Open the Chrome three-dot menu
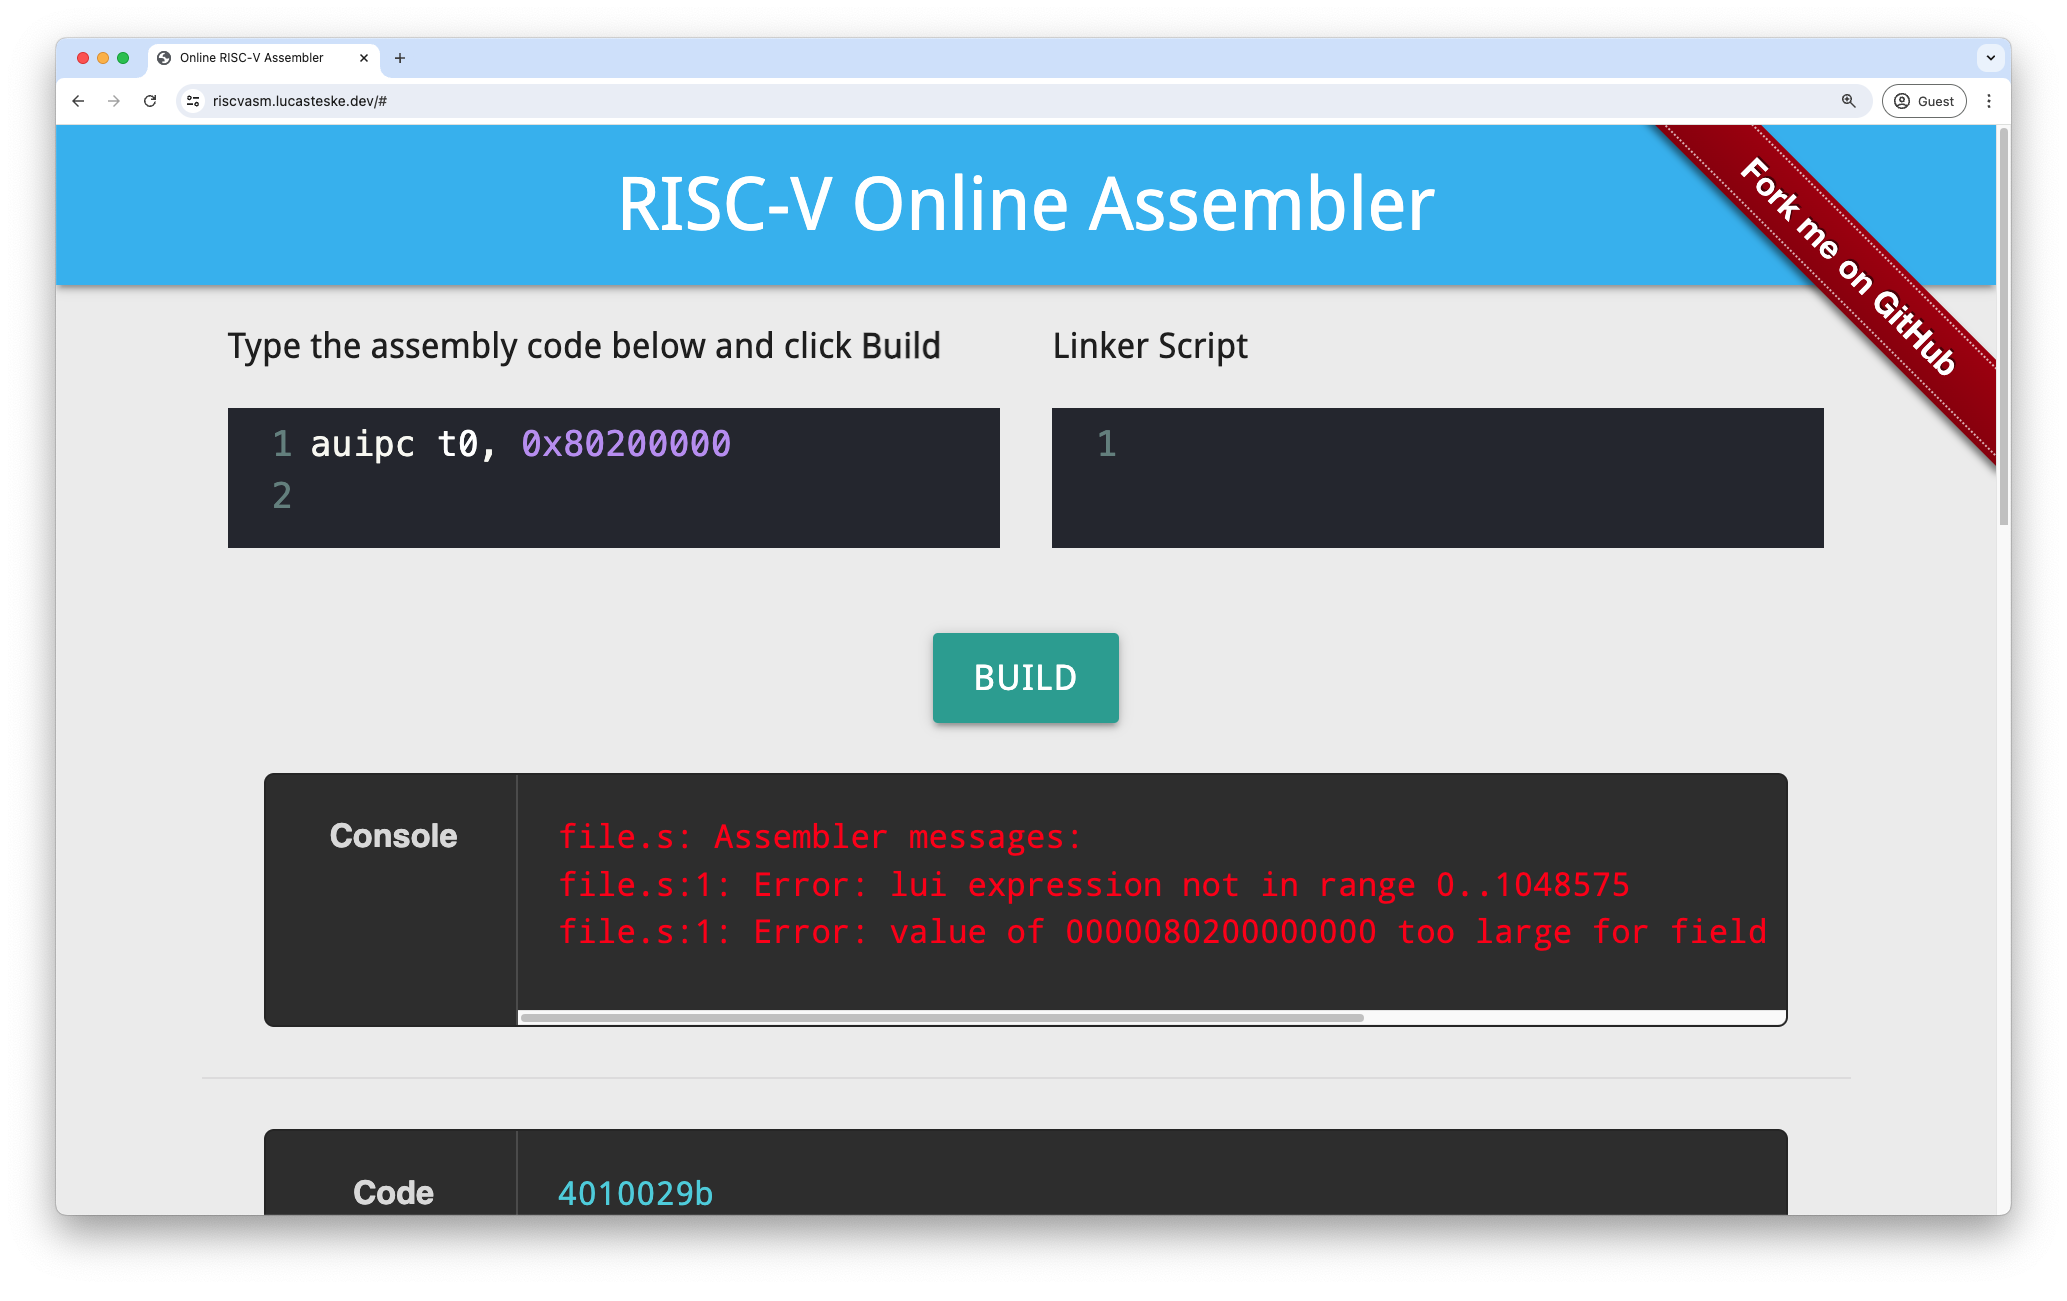 click(1989, 101)
